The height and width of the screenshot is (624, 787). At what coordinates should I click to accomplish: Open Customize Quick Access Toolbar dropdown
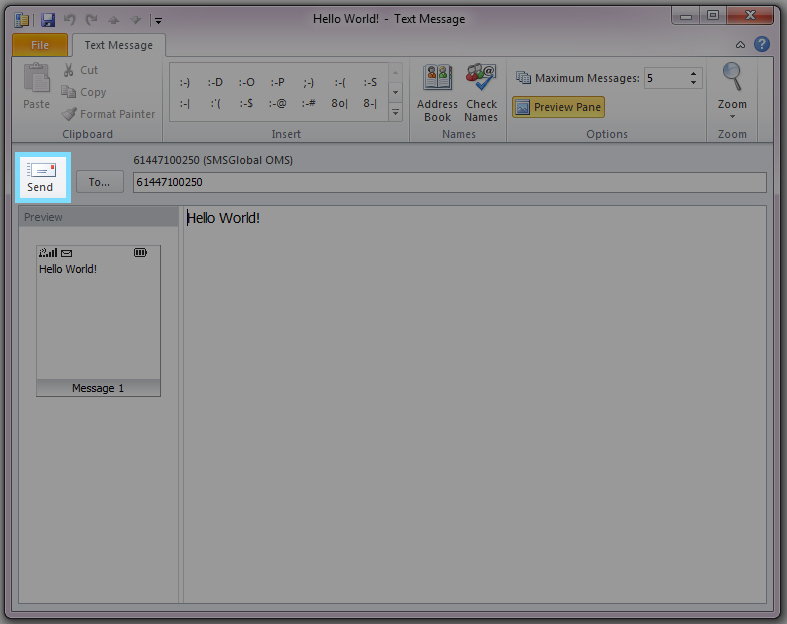[x=158, y=19]
